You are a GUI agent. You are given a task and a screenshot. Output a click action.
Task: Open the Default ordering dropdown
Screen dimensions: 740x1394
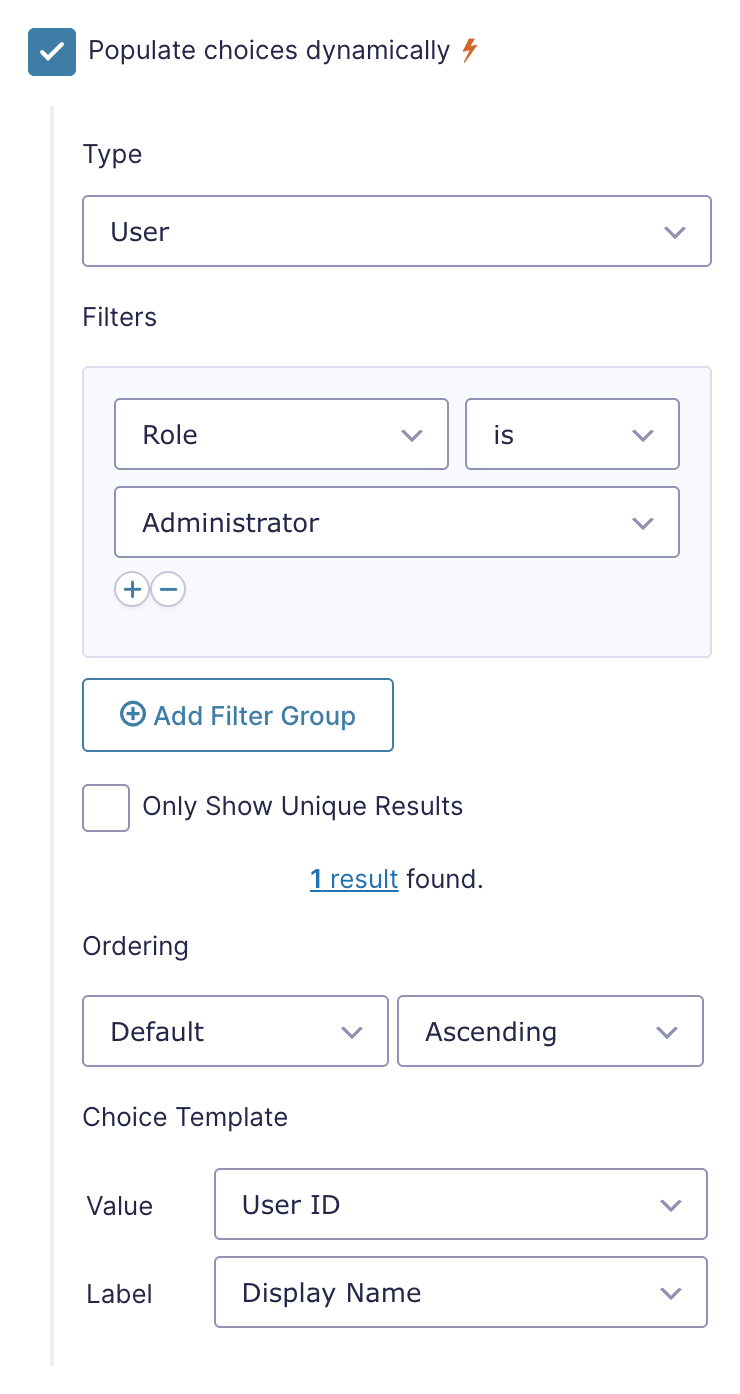[x=235, y=1032]
